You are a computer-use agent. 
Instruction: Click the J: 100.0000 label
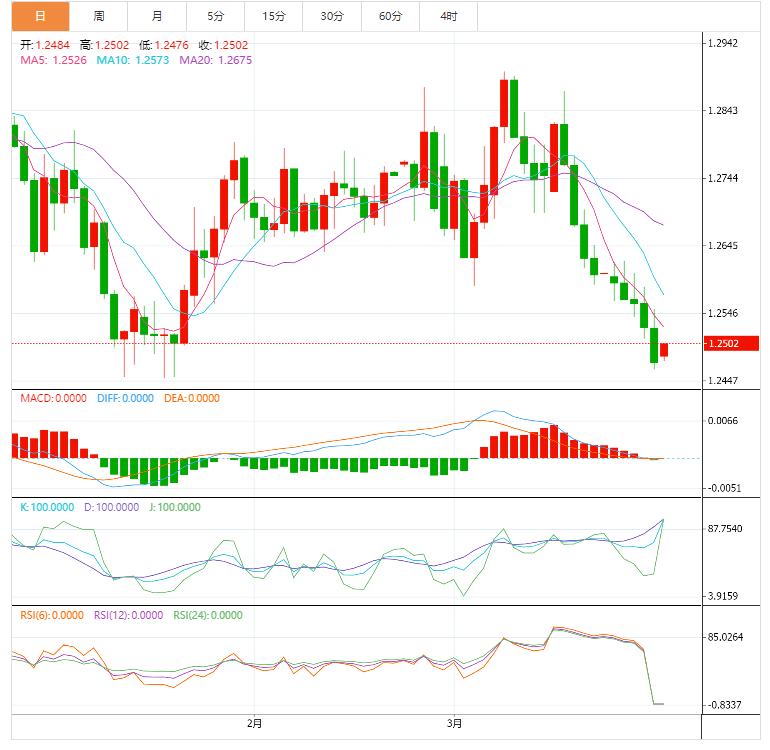coord(175,507)
